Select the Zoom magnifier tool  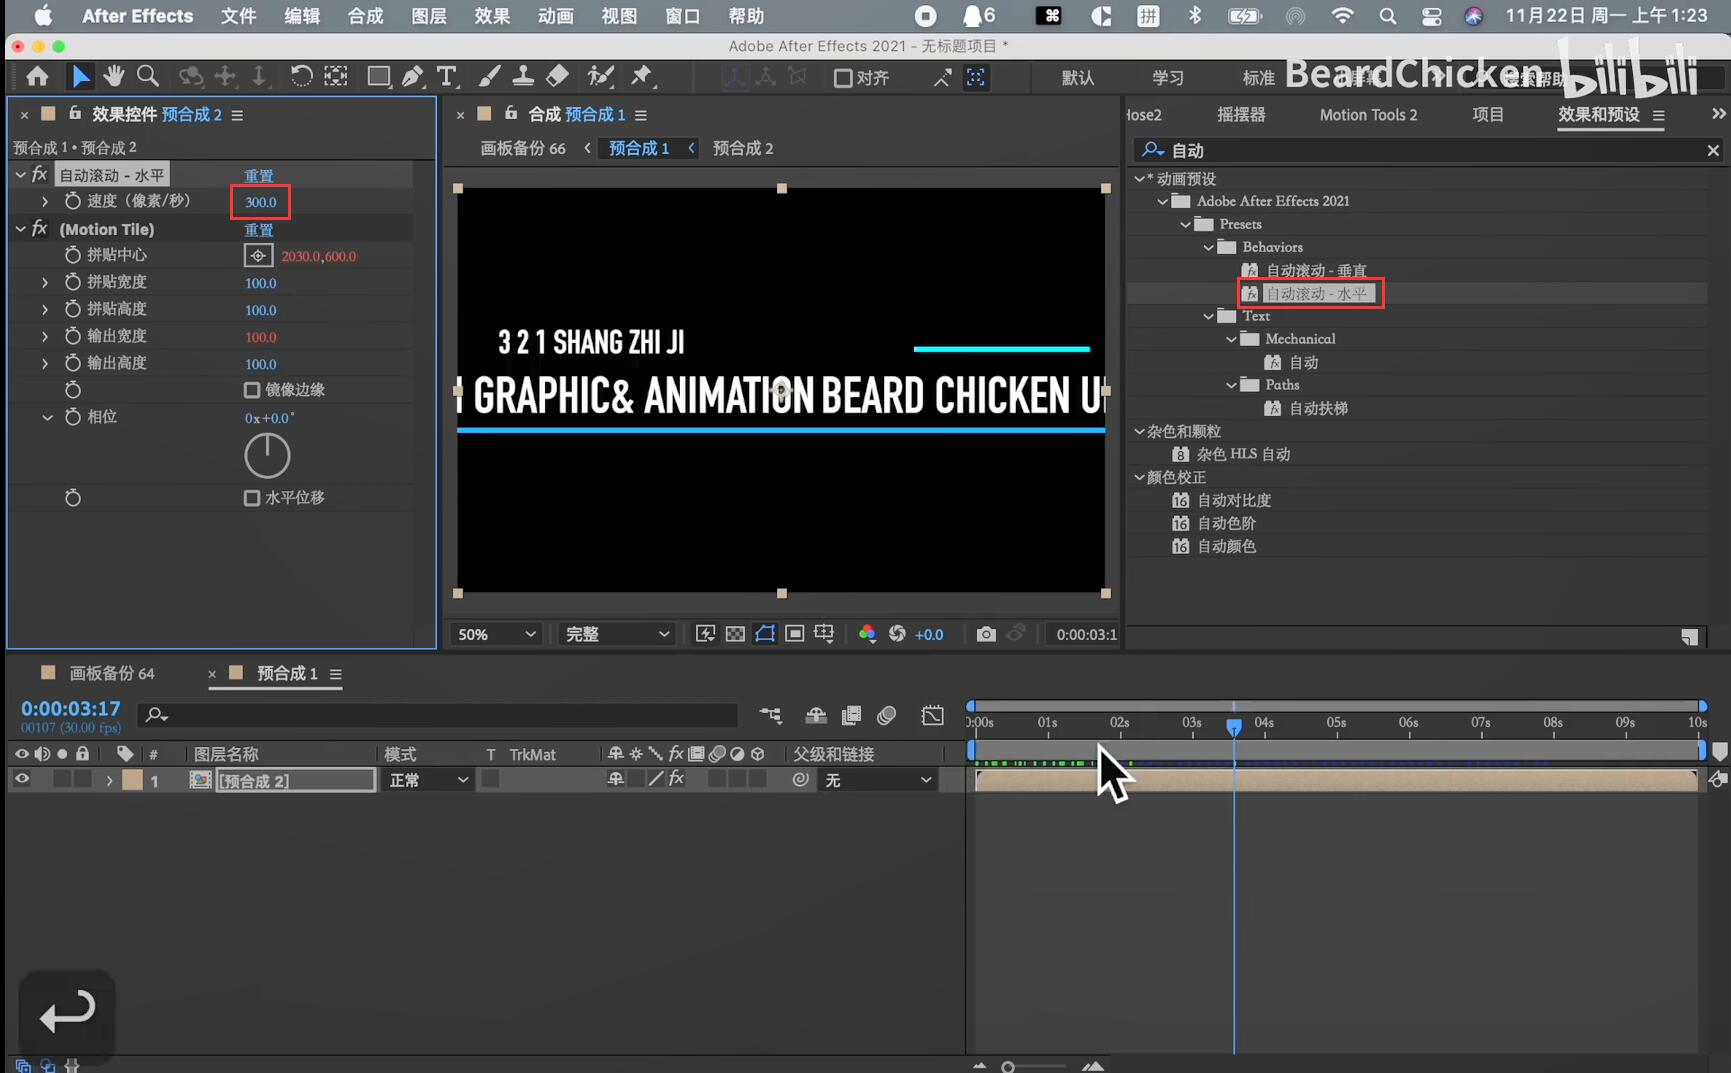point(148,76)
